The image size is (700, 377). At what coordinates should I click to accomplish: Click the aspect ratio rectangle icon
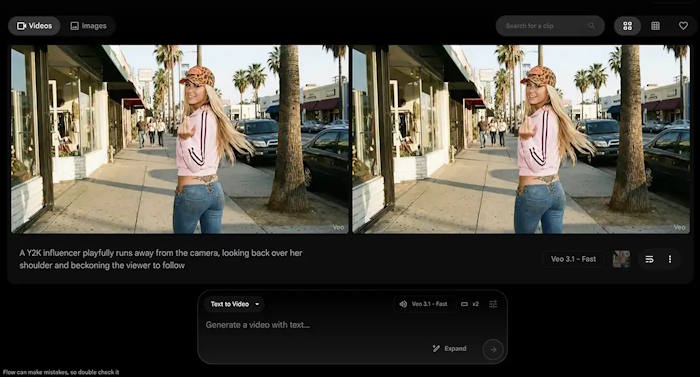point(464,304)
